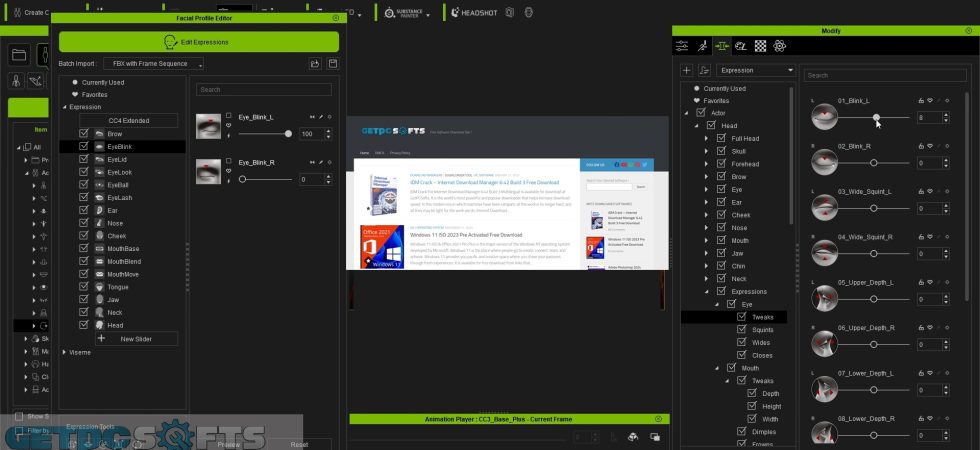Open the atom Physics tab in Modify
This screenshot has width=980, height=450.
point(779,46)
